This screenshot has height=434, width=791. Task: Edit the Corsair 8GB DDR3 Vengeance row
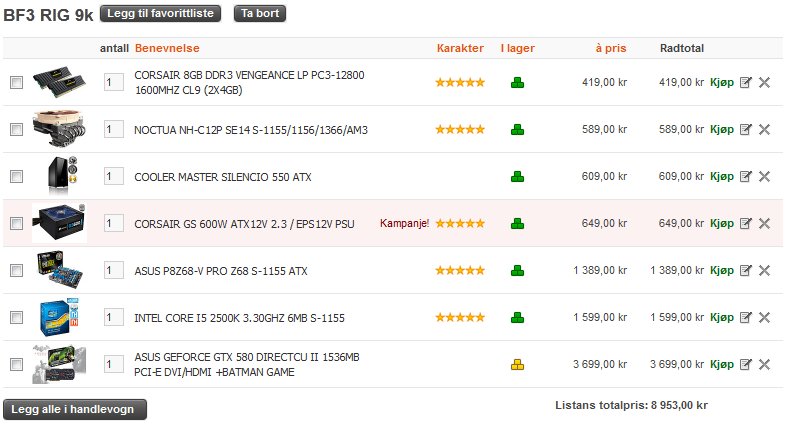point(746,82)
